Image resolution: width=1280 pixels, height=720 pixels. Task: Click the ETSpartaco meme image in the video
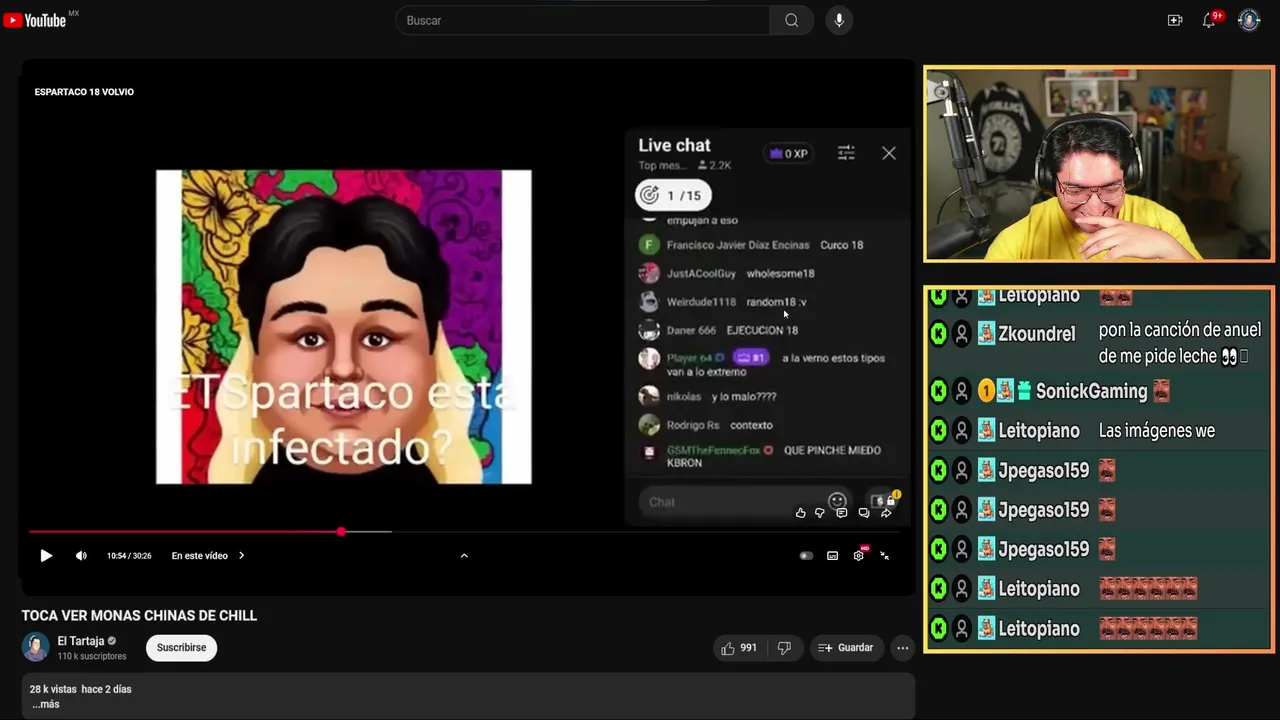point(344,327)
